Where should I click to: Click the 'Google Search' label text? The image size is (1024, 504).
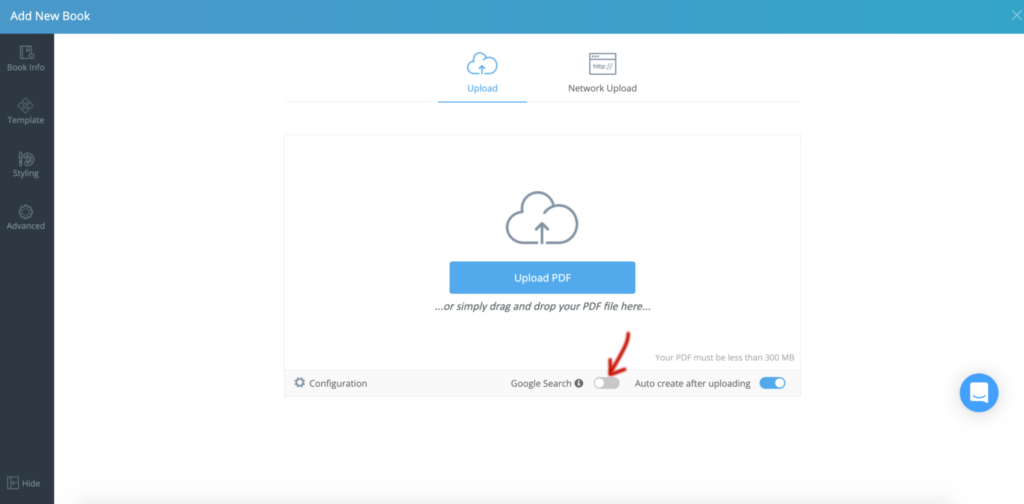541,383
